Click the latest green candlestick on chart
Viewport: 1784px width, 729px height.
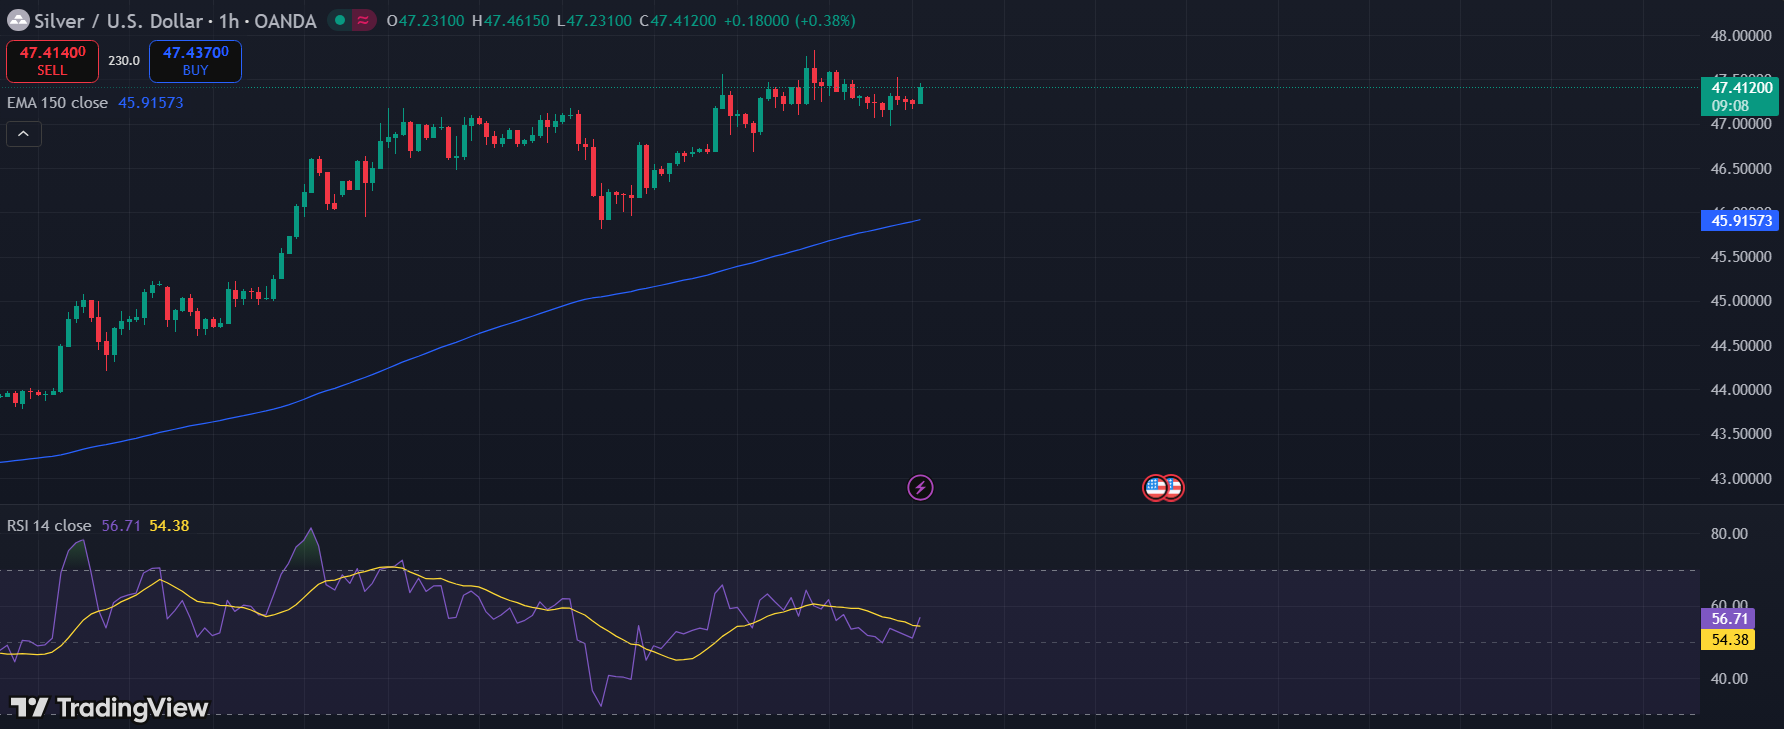point(920,95)
